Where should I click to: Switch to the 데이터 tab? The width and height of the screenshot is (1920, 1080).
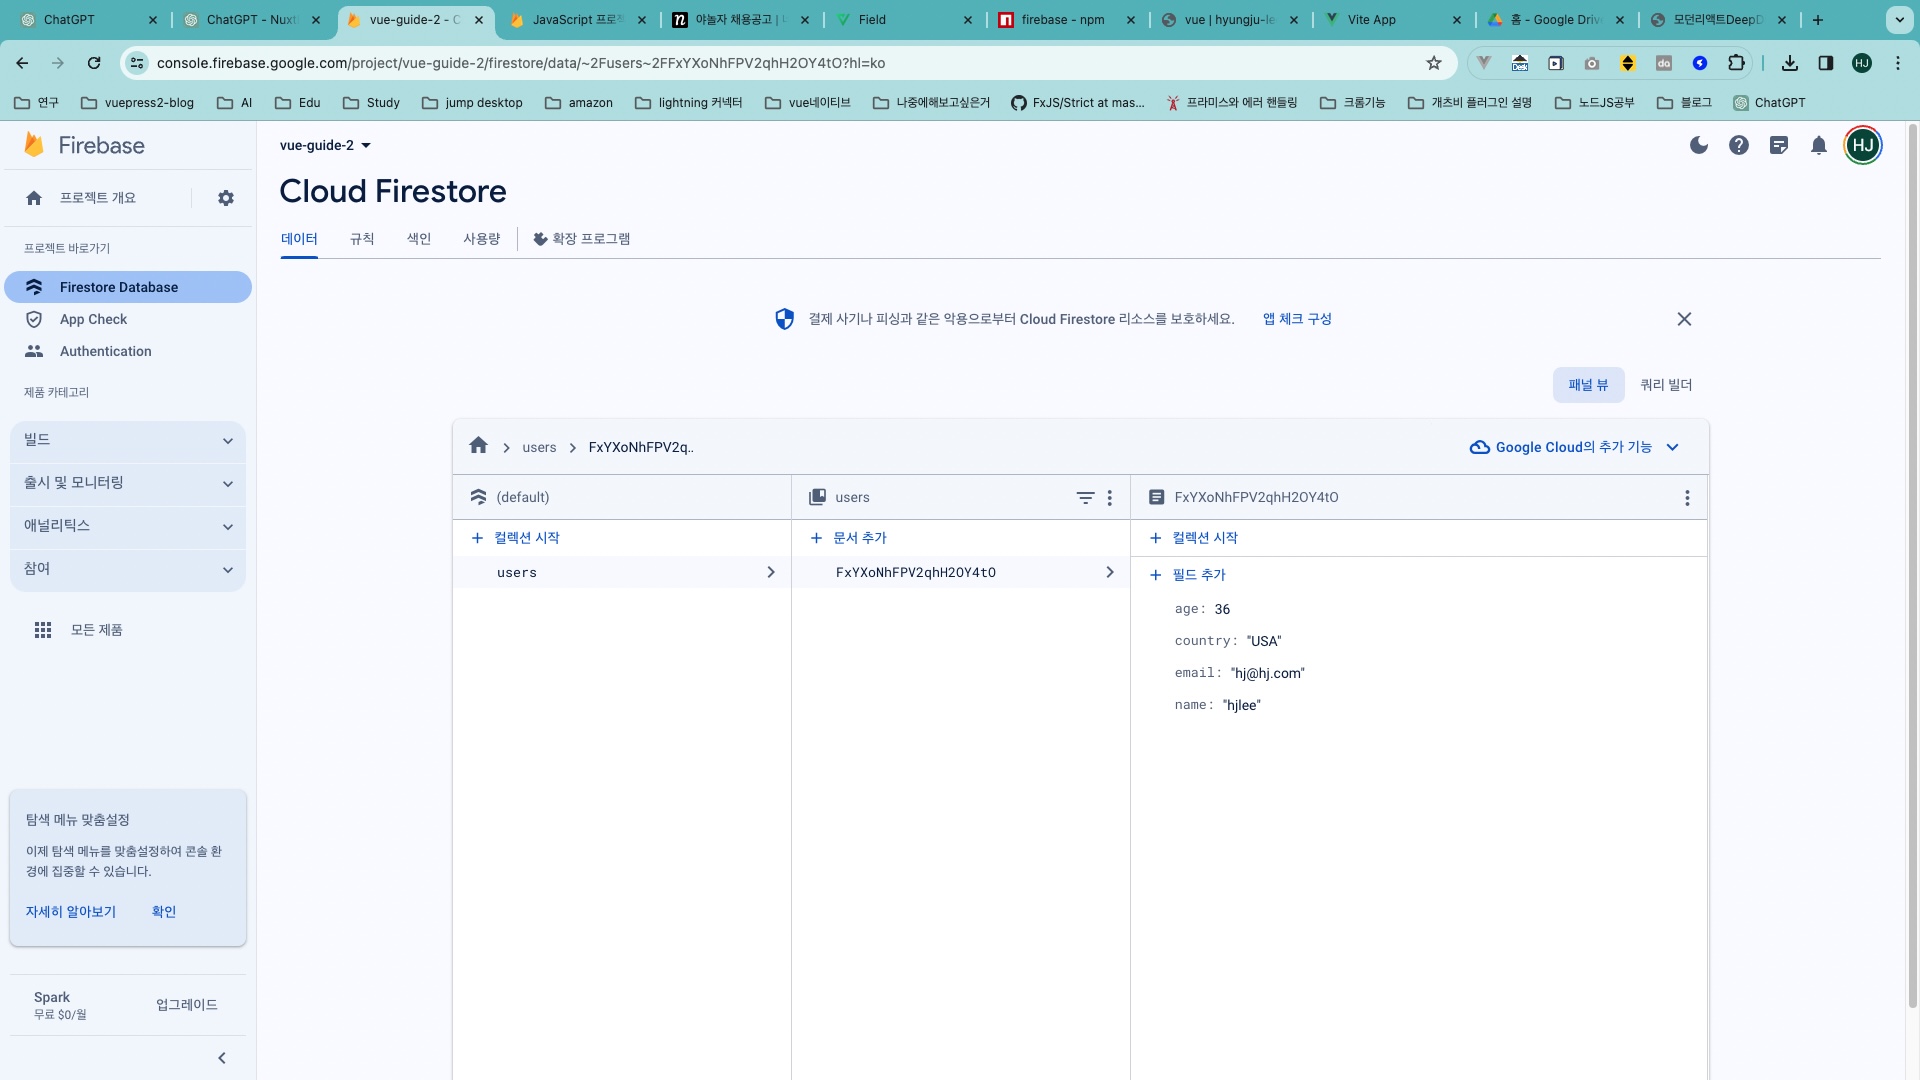299,239
